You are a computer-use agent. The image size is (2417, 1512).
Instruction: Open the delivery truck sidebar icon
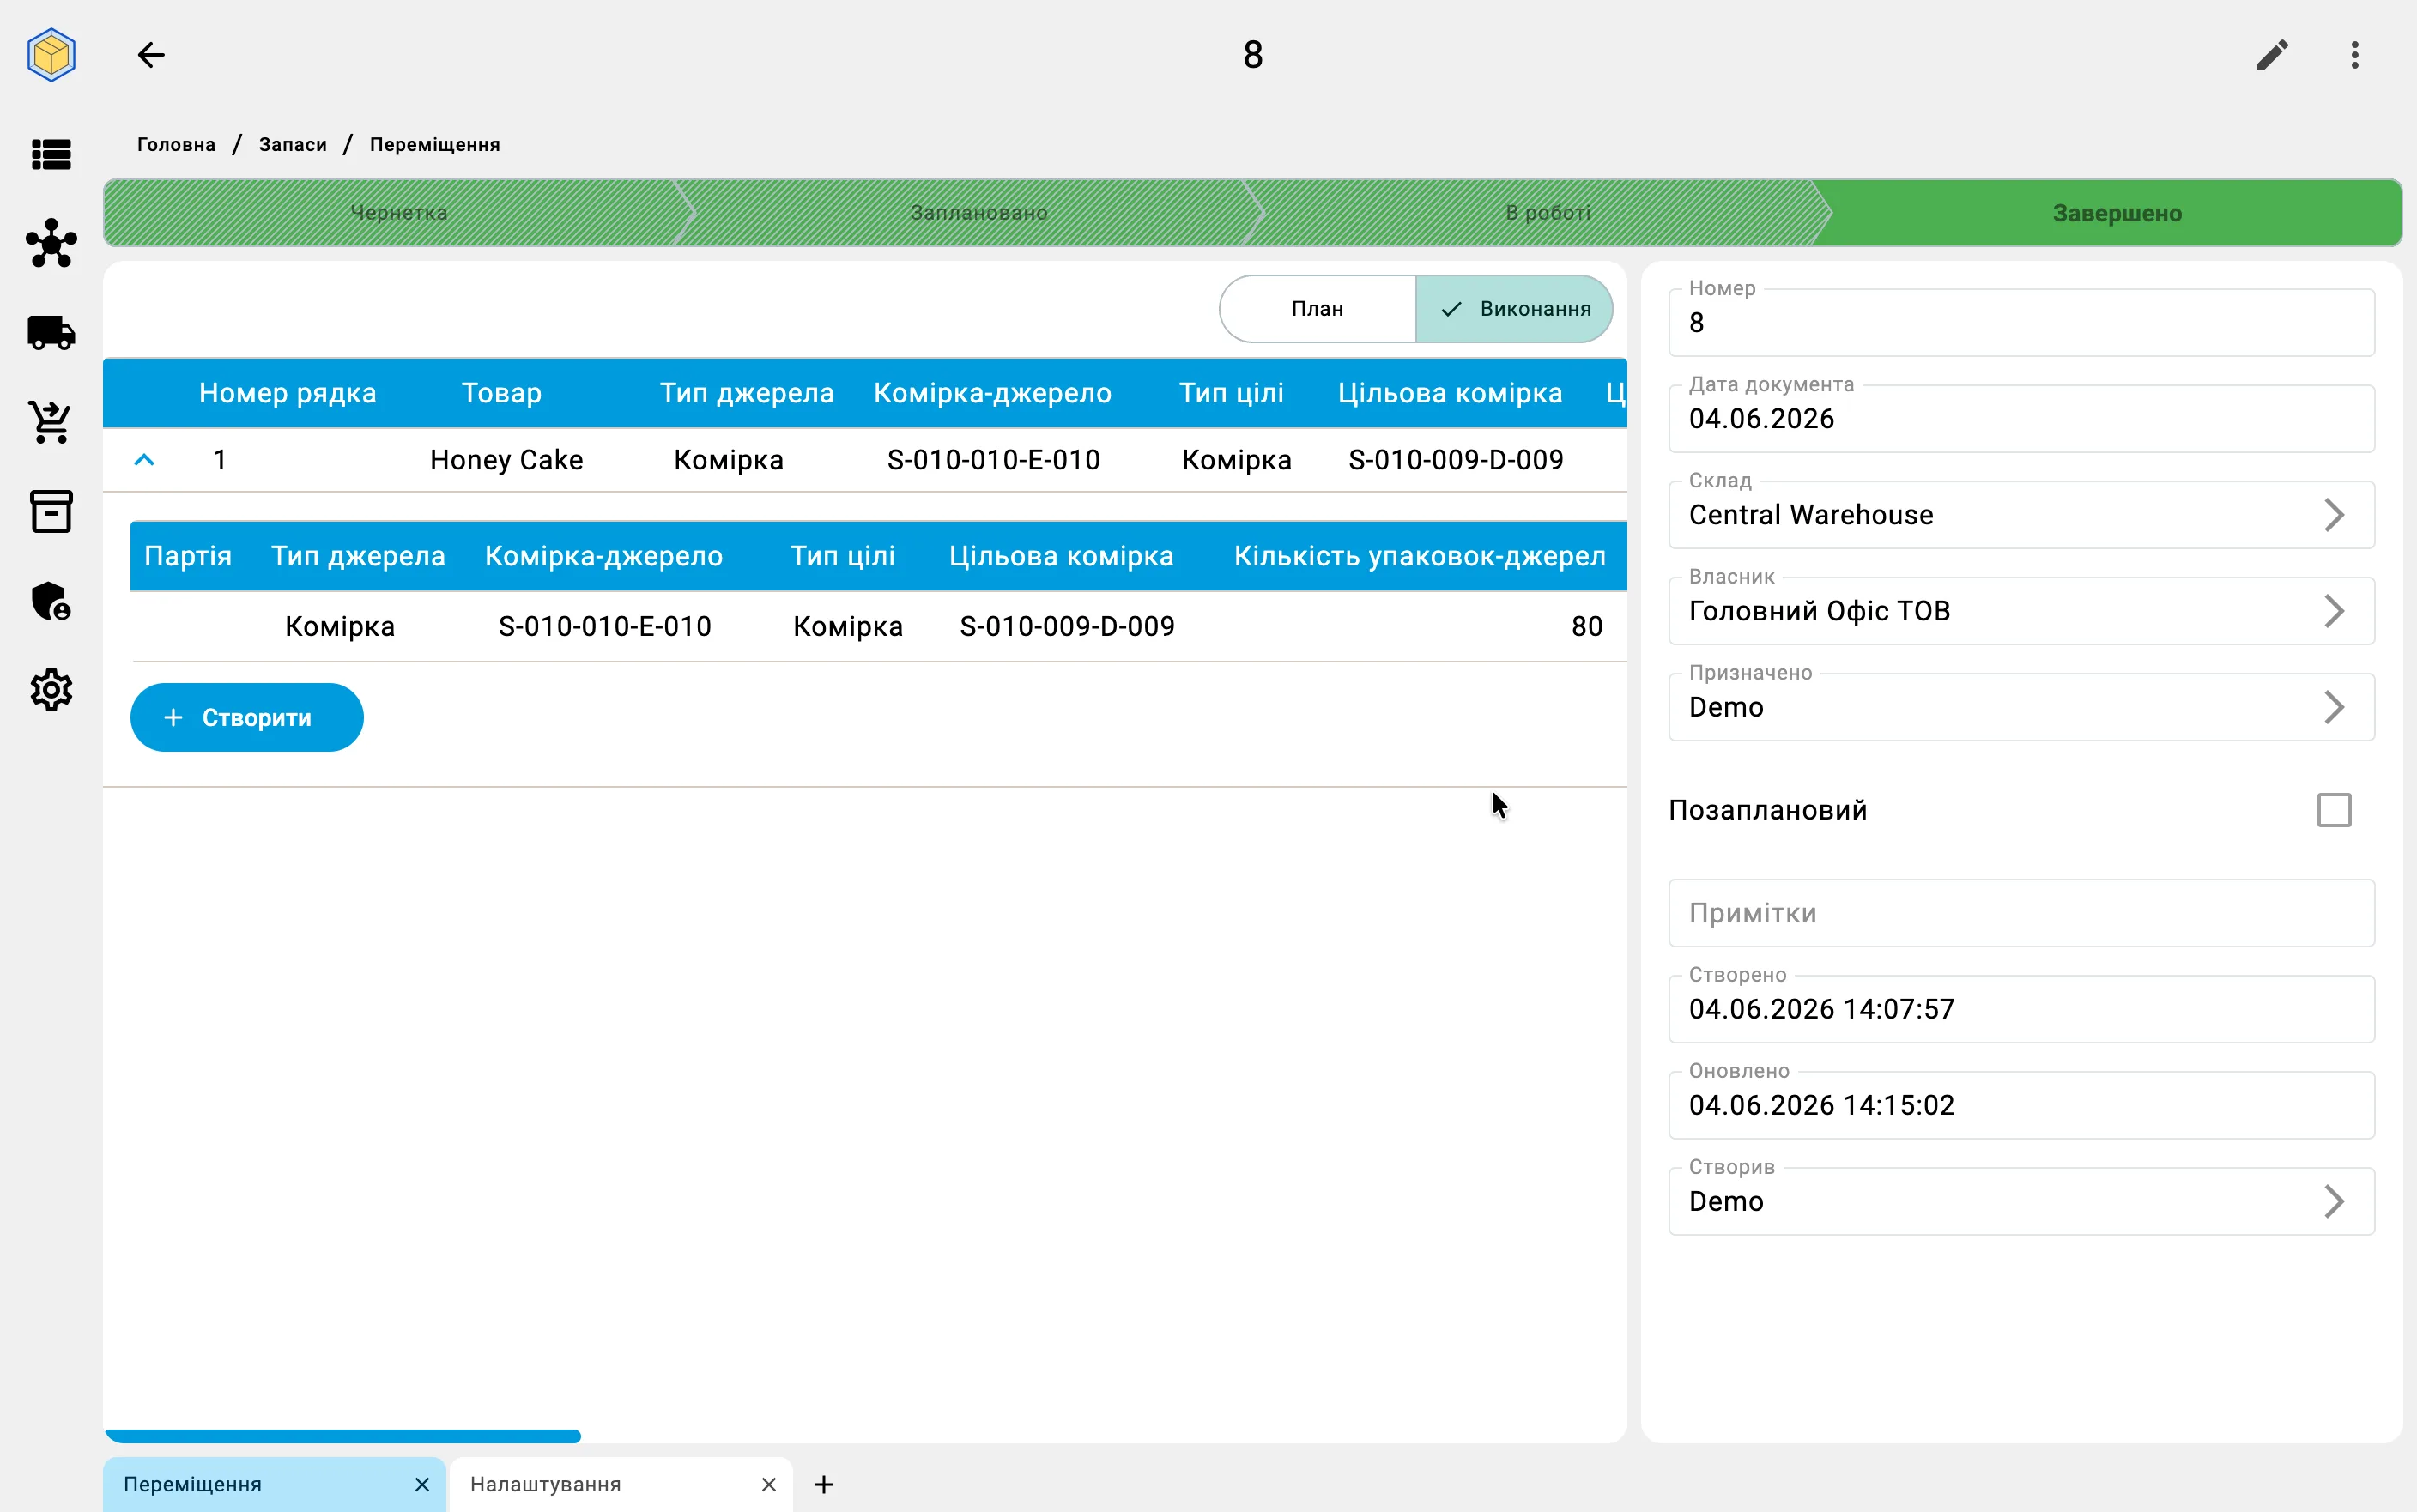[x=51, y=332]
